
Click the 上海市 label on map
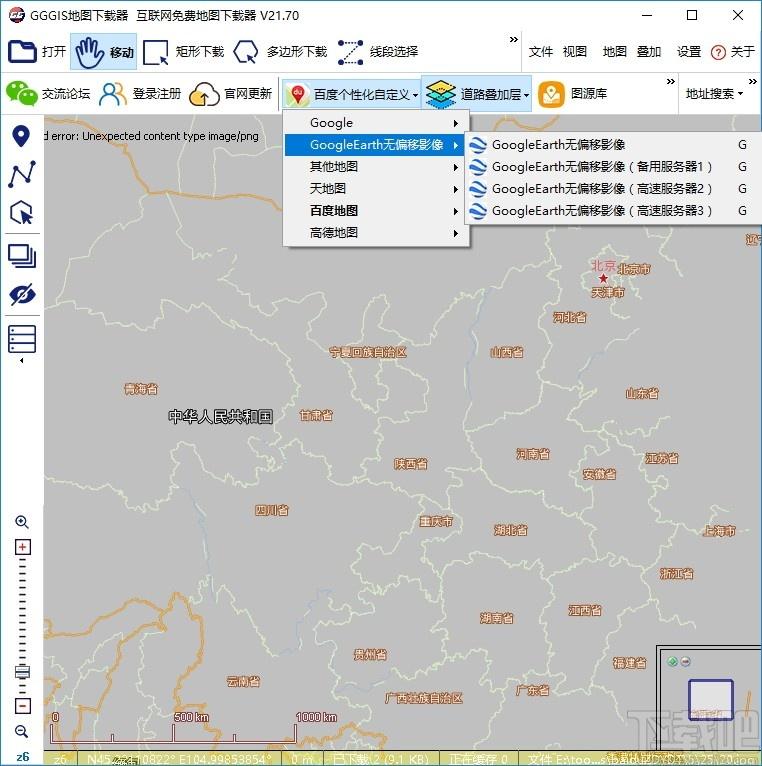tap(719, 531)
